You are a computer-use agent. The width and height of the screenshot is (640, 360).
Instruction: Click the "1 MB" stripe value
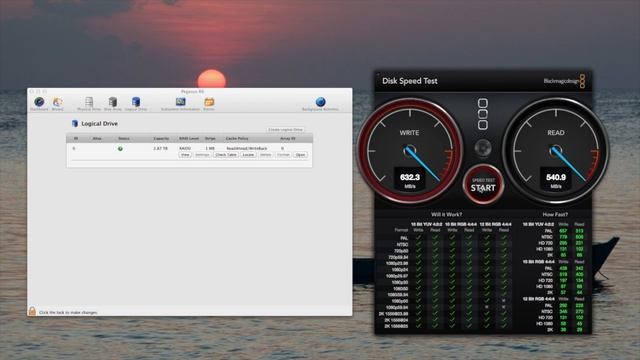click(x=210, y=149)
